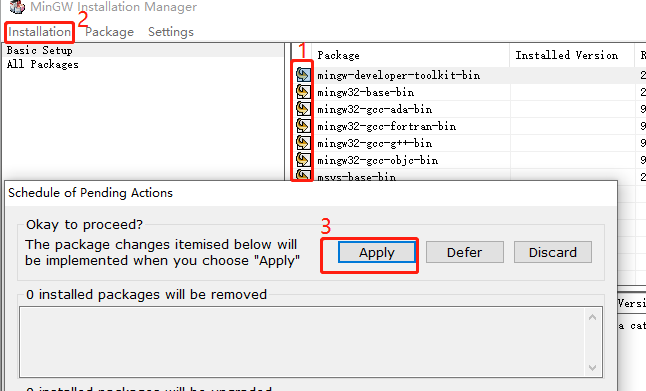This screenshot has width=646, height=391.
Task: Click the Defer button
Action: pyautogui.click(x=465, y=252)
